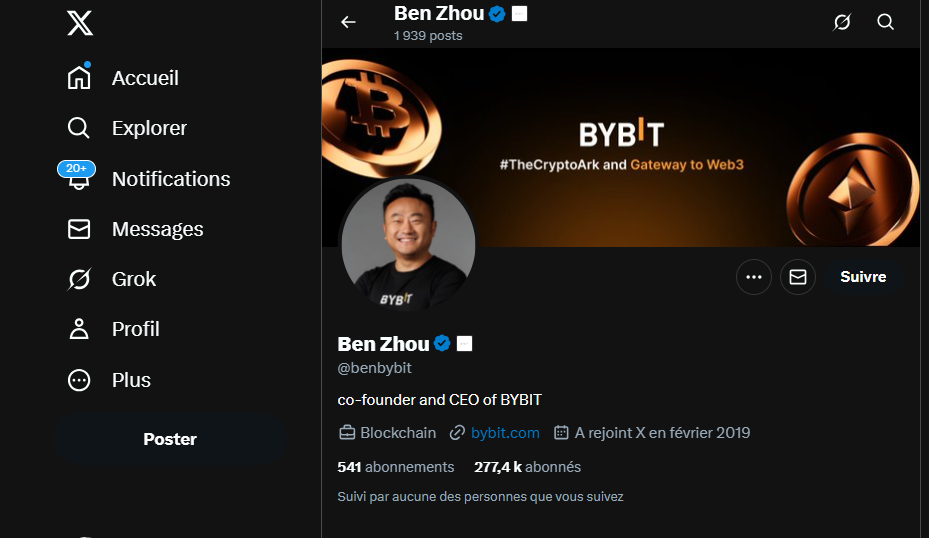Go back using the left arrow

click(348, 22)
